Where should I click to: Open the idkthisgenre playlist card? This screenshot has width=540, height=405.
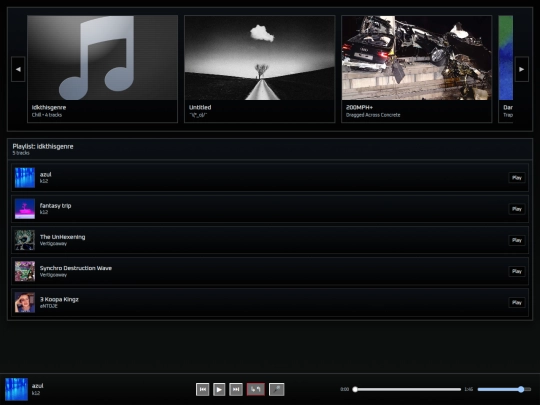point(103,69)
